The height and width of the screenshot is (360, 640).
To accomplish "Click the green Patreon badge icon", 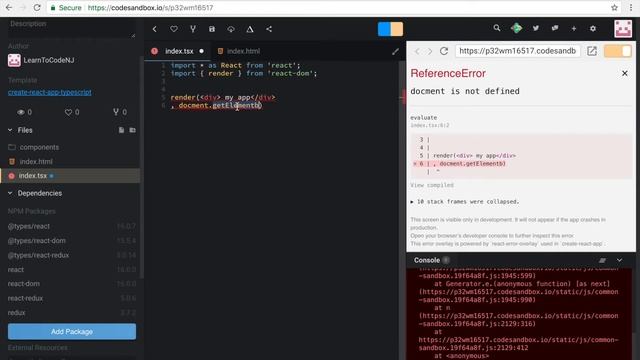I will (516, 28).
